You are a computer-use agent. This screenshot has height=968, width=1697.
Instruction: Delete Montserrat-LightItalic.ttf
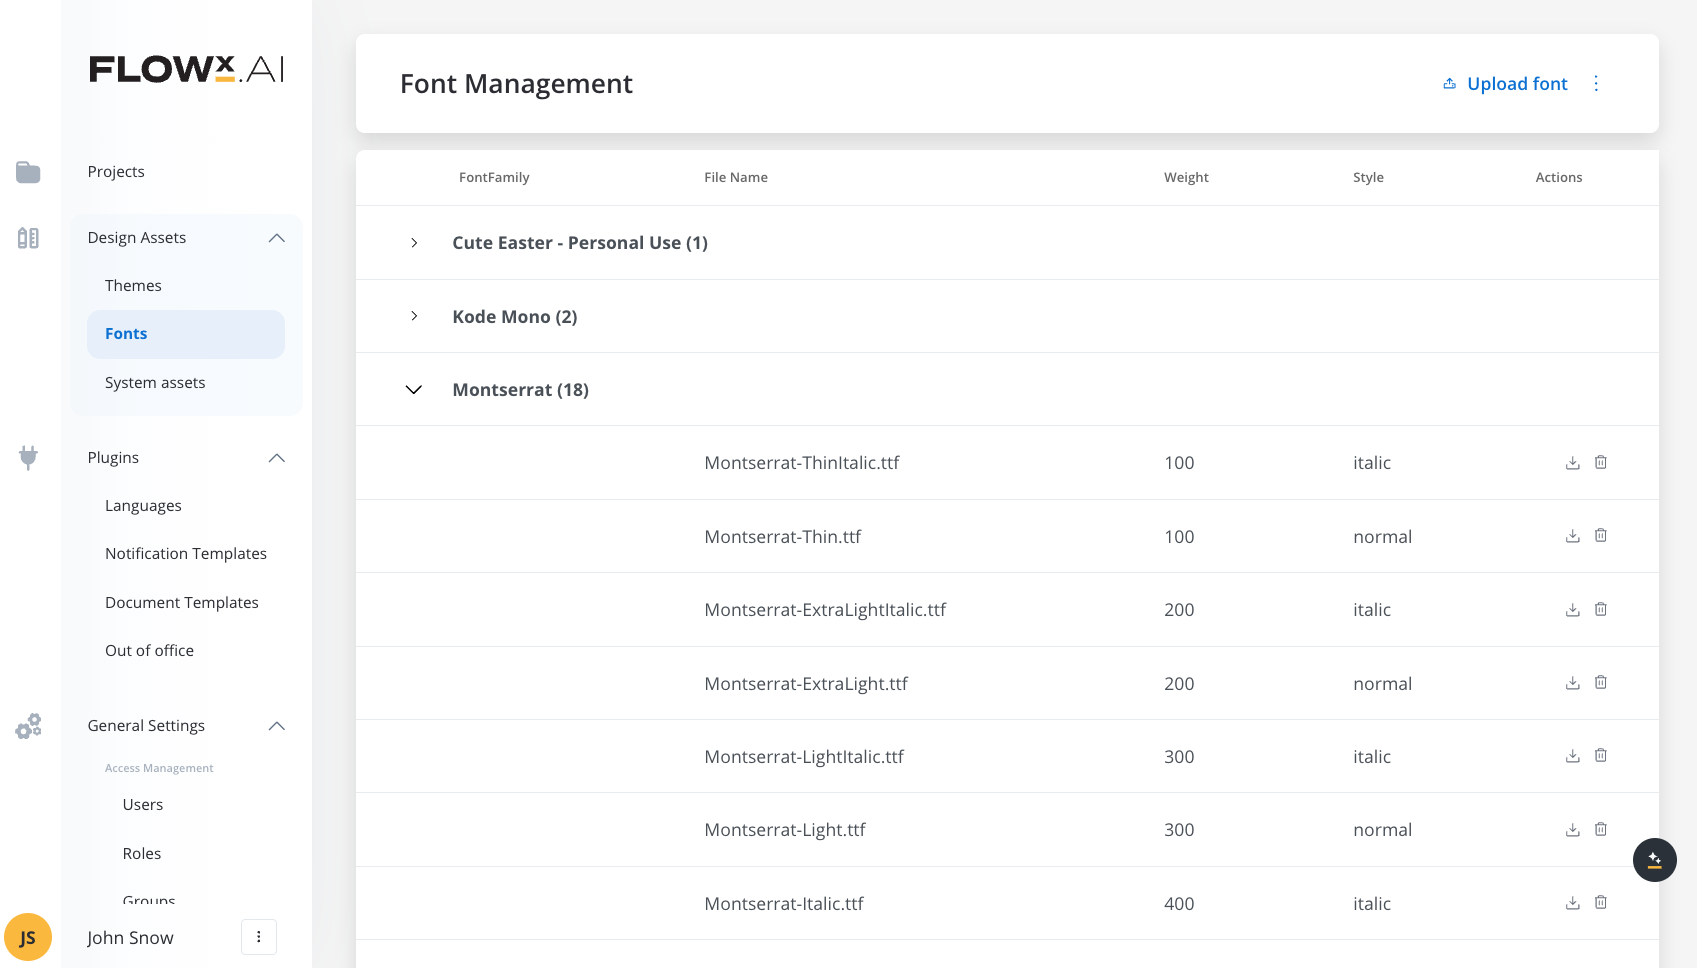[x=1600, y=756]
